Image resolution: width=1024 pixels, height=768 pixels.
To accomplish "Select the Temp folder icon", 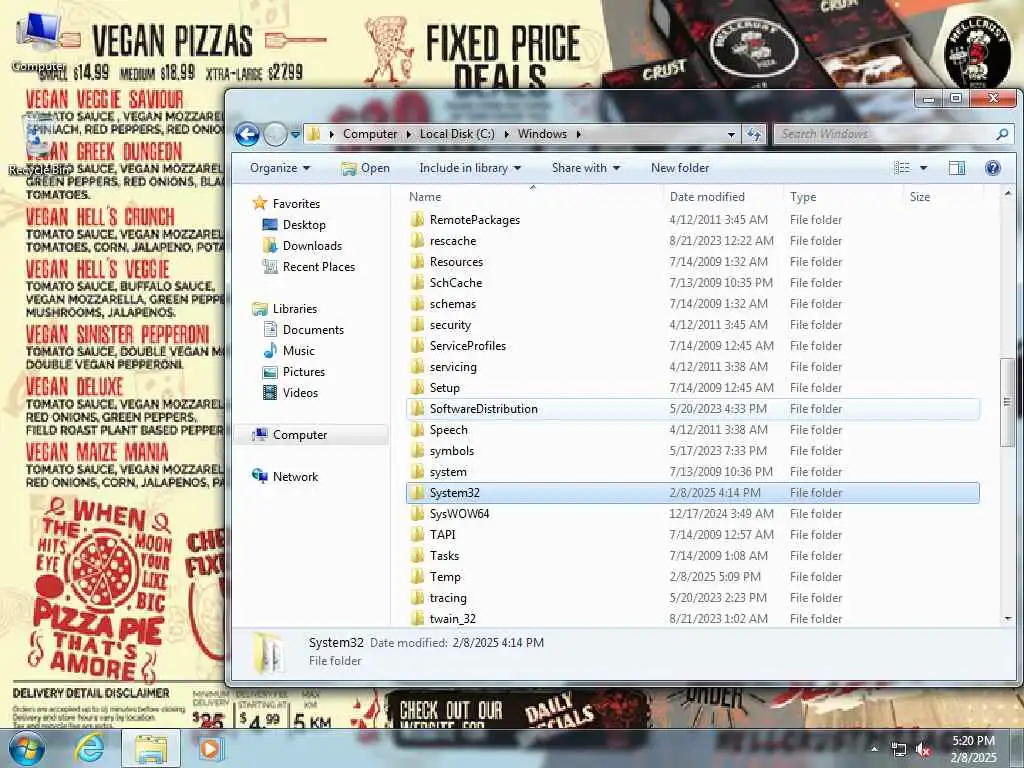I will click(417, 577).
